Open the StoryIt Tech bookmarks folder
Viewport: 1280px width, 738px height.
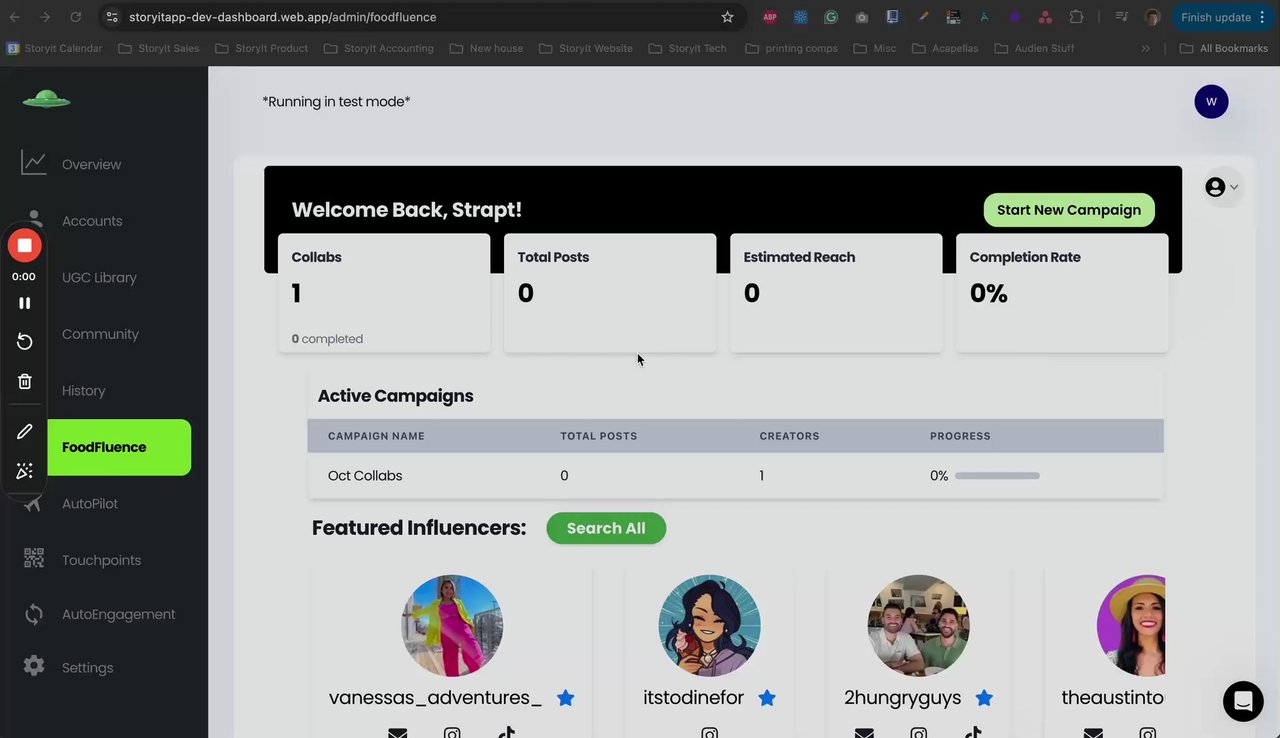point(688,48)
